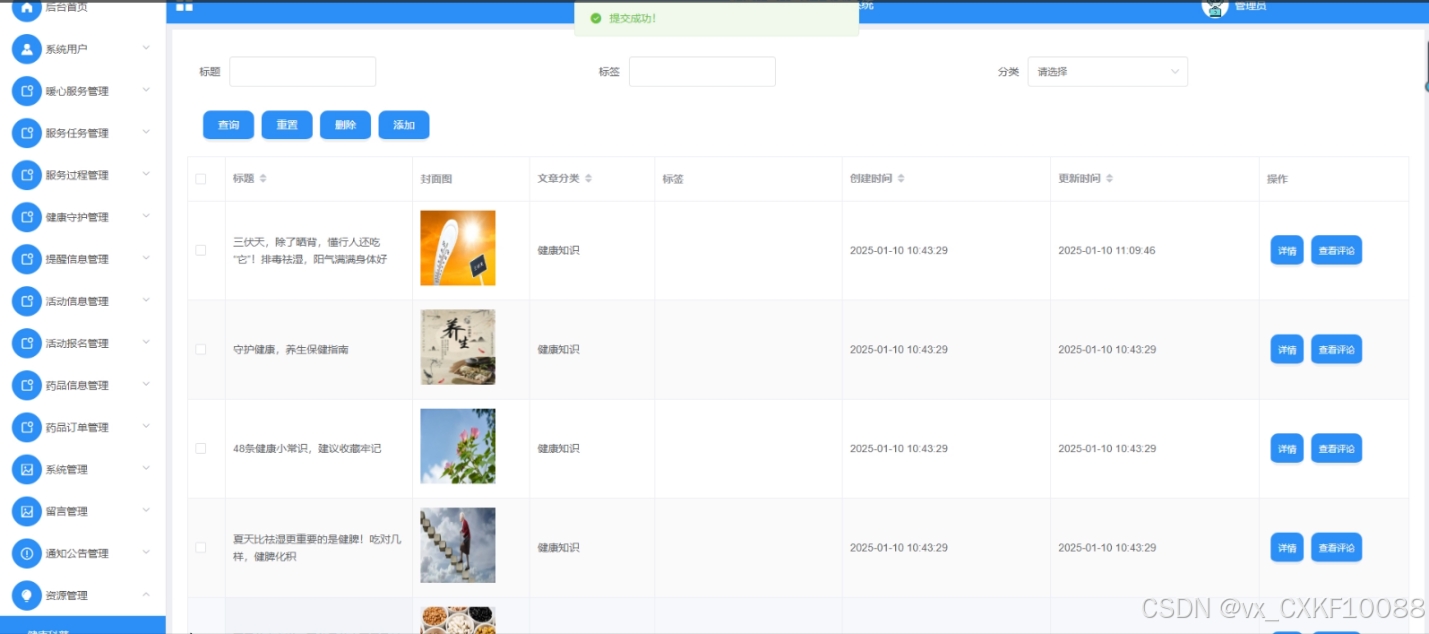The image size is (1429, 634).
Task: Click the 健康守护管理 sidebar icon
Action: click(x=26, y=217)
